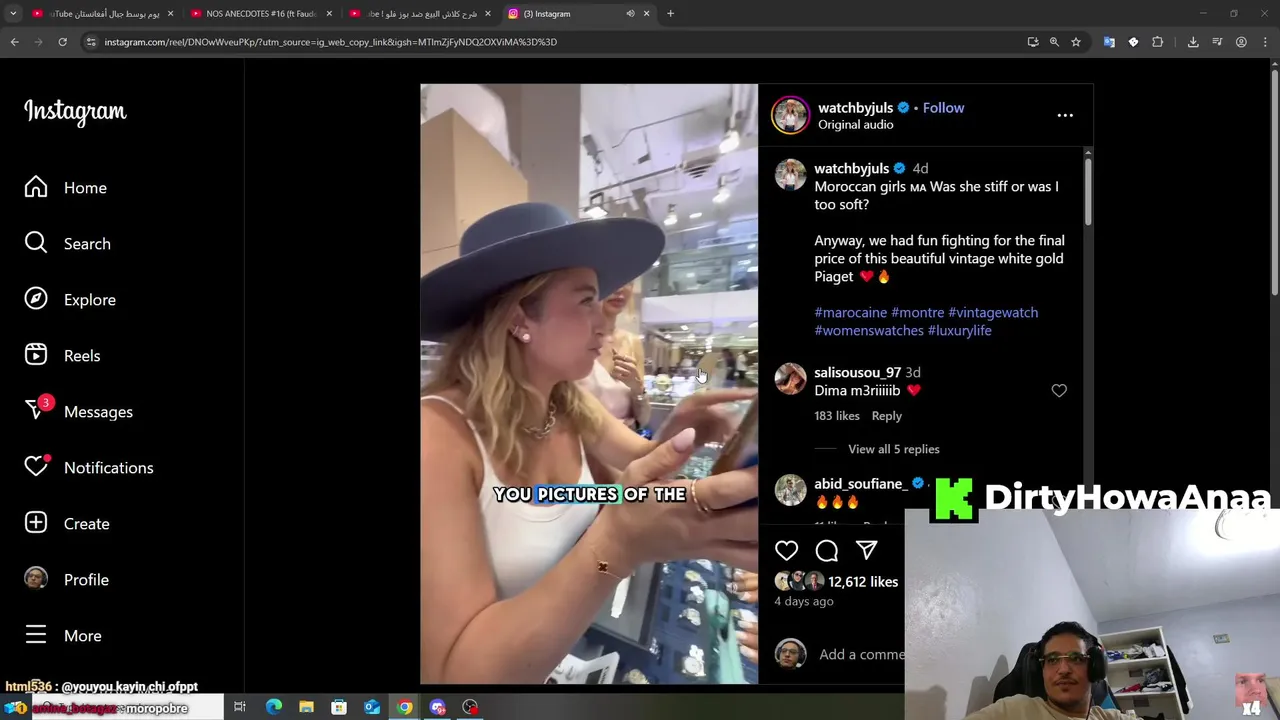View the 183 likes on comment
Image resolution: width=1280 pixels, height=720 pixels.
836,416
